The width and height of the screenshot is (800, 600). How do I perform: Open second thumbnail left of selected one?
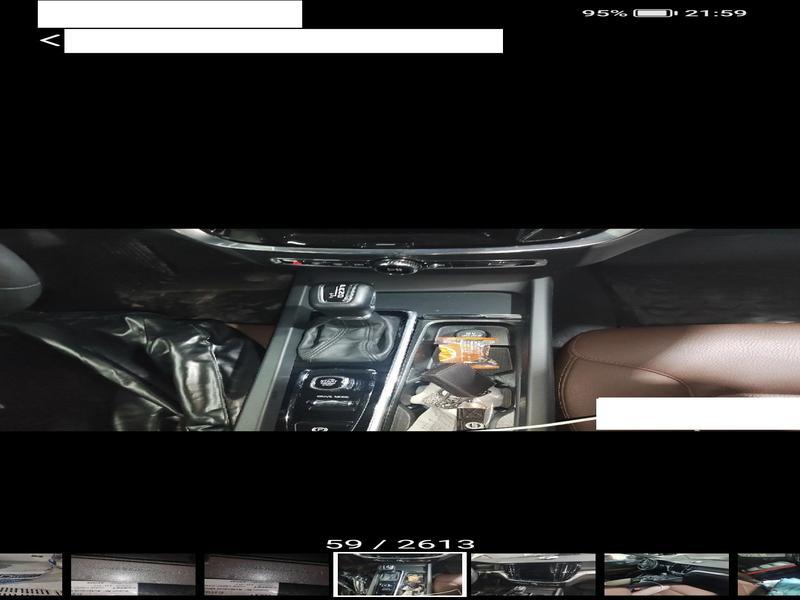(x=132, y=575)
